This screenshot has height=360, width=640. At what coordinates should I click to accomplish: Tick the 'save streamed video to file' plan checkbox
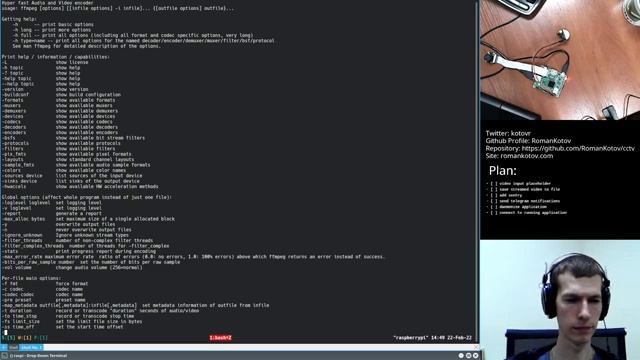494,189
